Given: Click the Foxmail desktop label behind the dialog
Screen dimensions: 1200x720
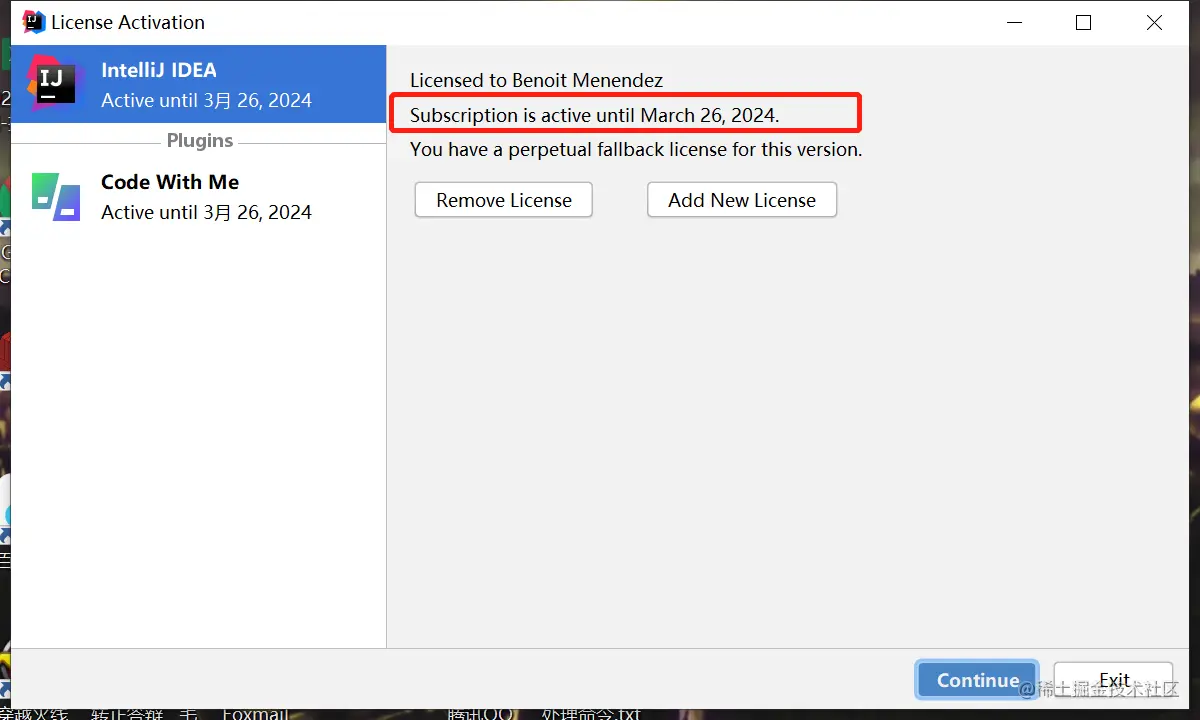Looking at the screenshot, I should click(x=255, y=714).
